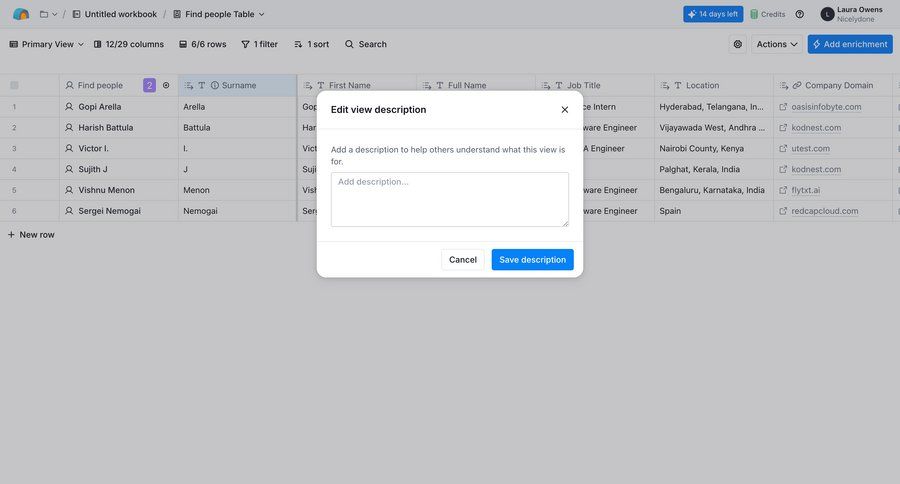Add a New row to the table
900x484 pixels.
(x=31, y=235)
